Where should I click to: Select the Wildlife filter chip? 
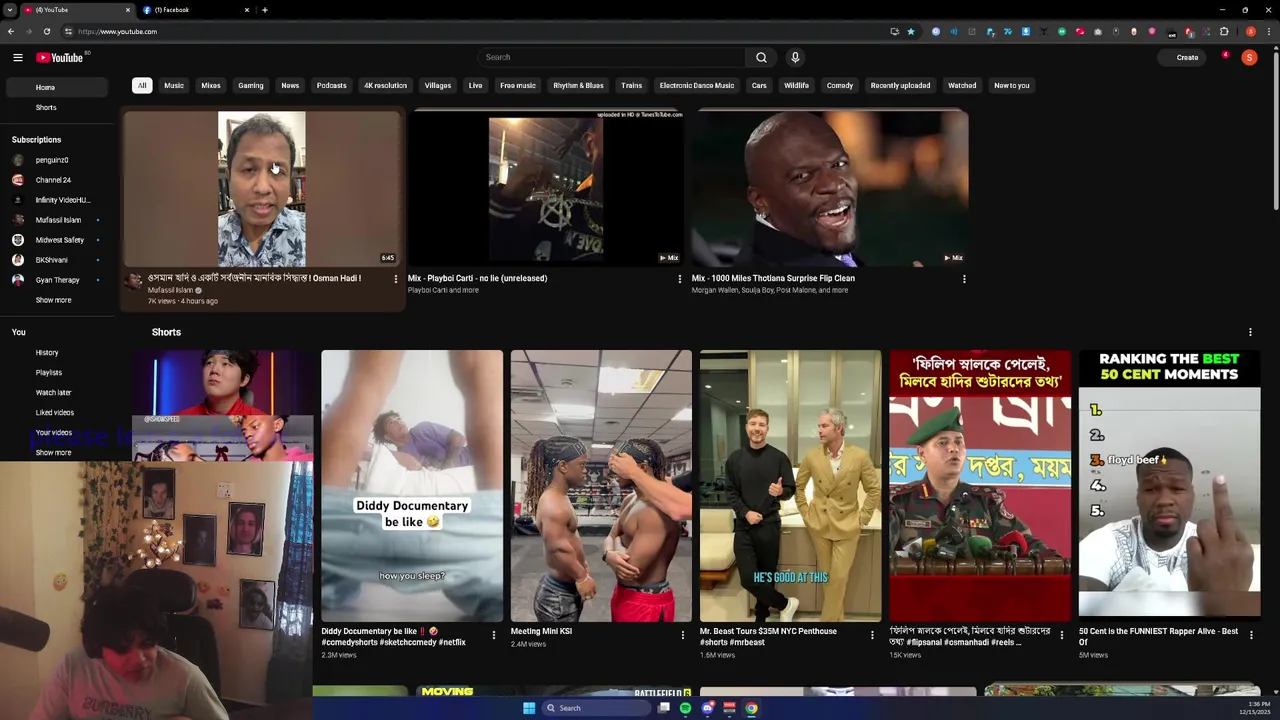pyautogui.click(x=796, y=85)
